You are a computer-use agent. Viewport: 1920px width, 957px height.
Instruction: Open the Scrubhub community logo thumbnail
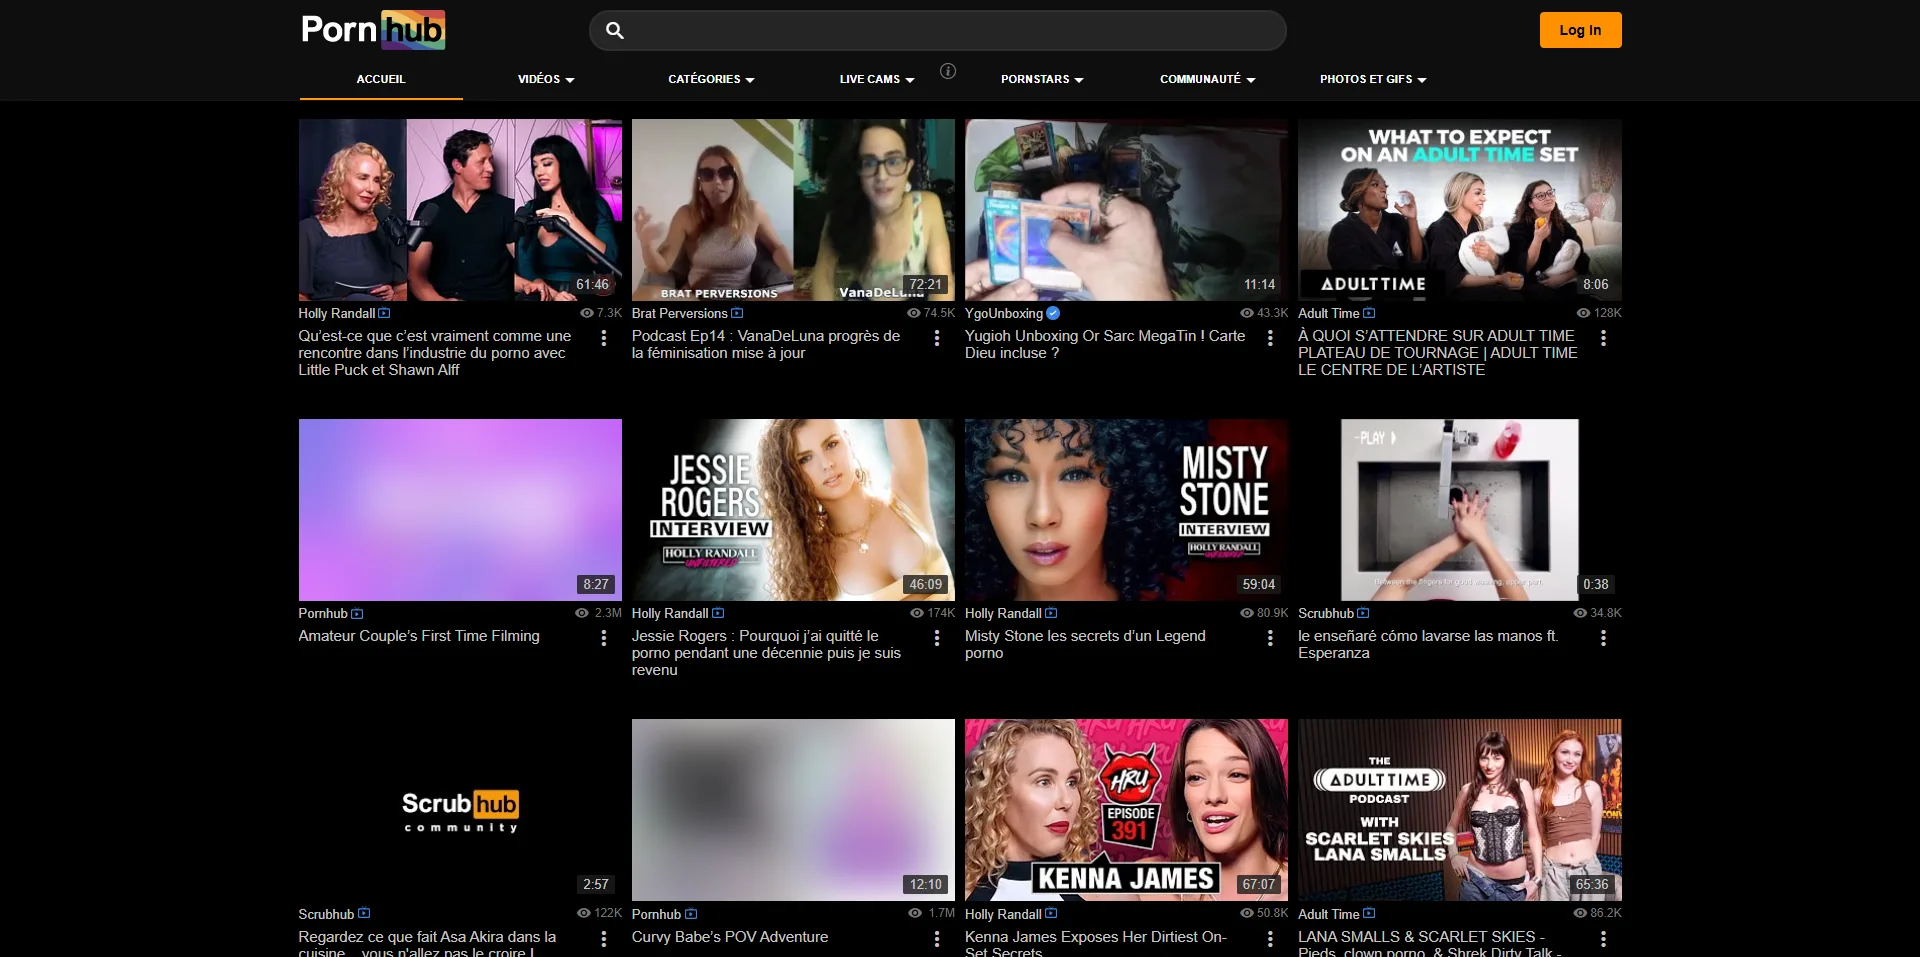460,810
